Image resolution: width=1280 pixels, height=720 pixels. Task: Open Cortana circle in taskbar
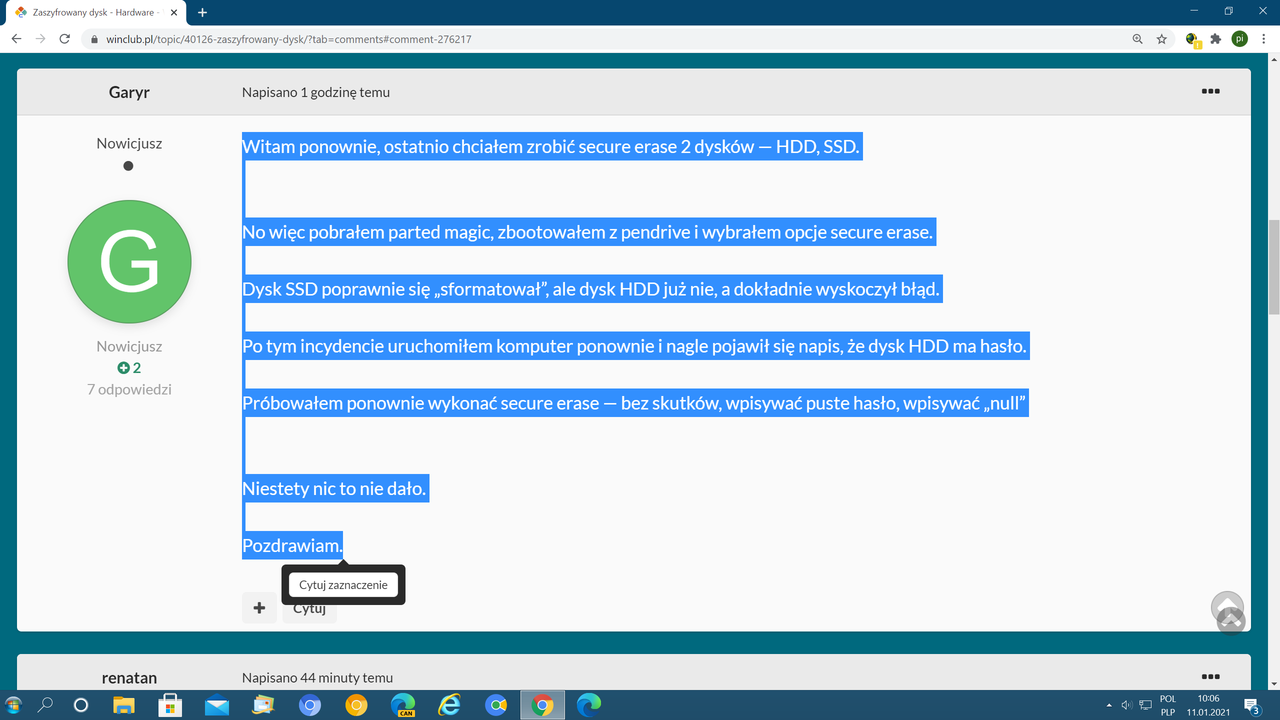click(x=81, y=705)
